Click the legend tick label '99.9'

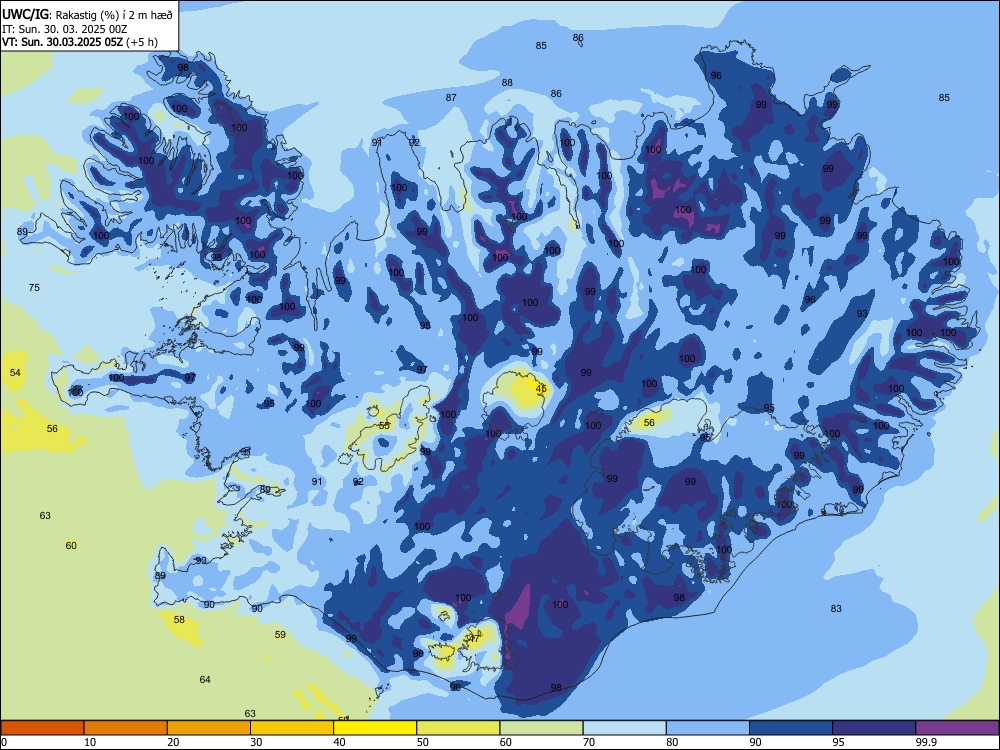point(926,742)
